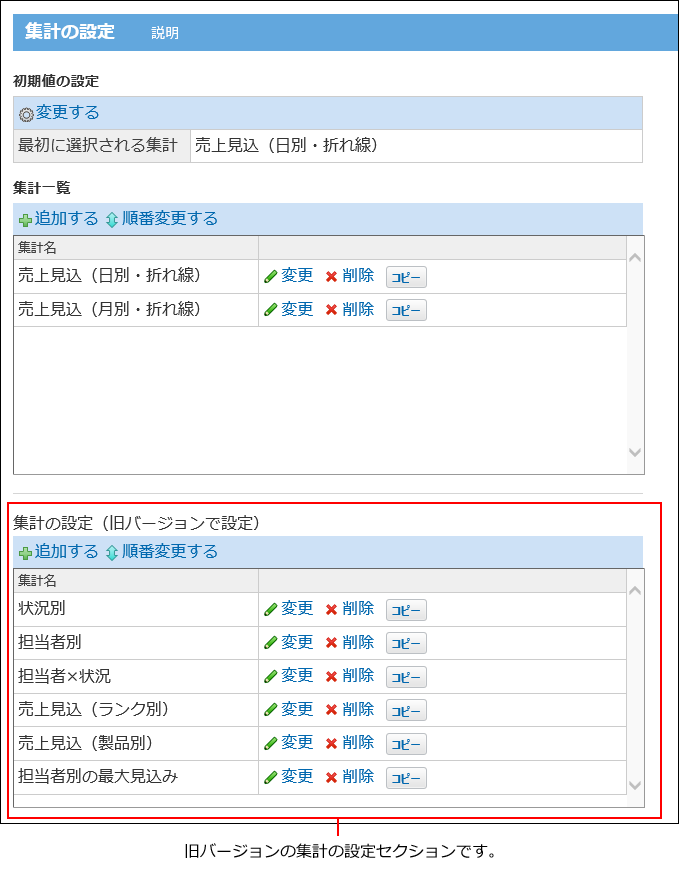Click 追加する in the 集計一覧 section
The height and width of the screenshot is (870, 679).
(66, 219)
